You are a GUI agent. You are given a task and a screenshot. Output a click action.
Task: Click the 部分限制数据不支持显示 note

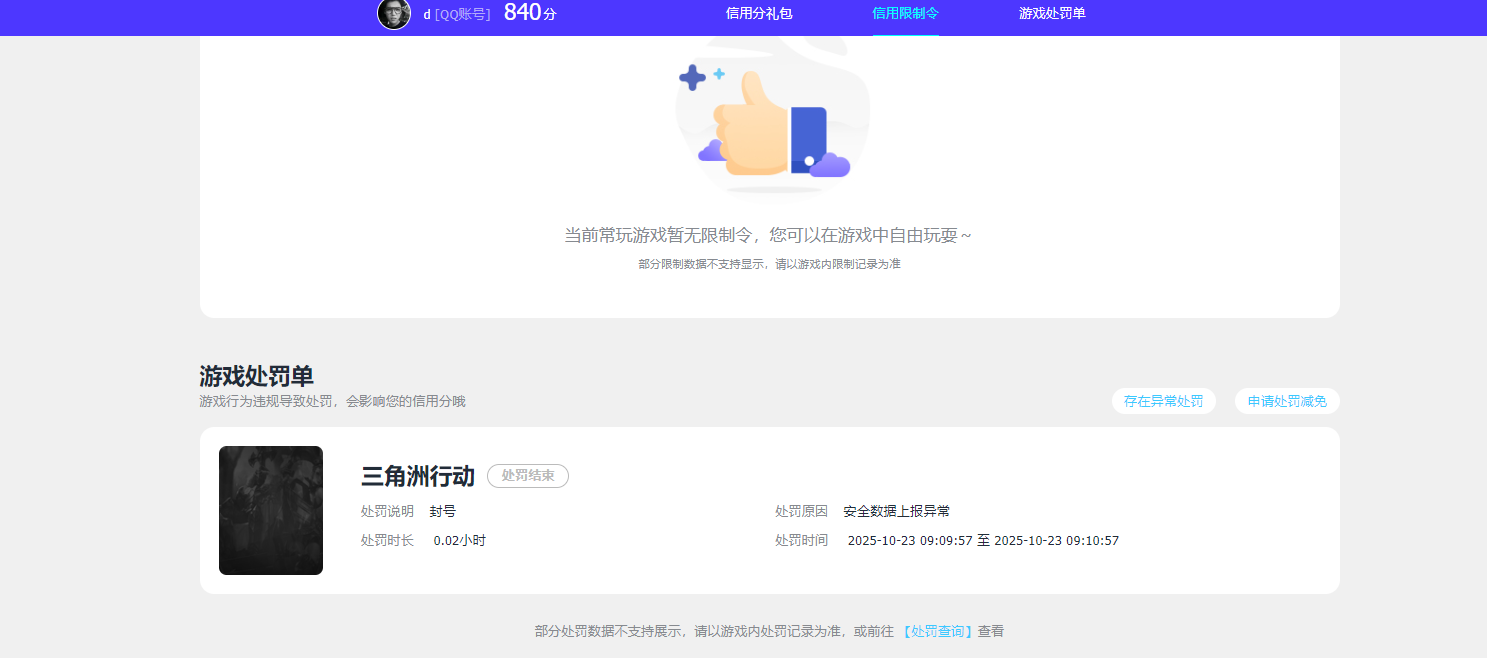pos(769,265)
